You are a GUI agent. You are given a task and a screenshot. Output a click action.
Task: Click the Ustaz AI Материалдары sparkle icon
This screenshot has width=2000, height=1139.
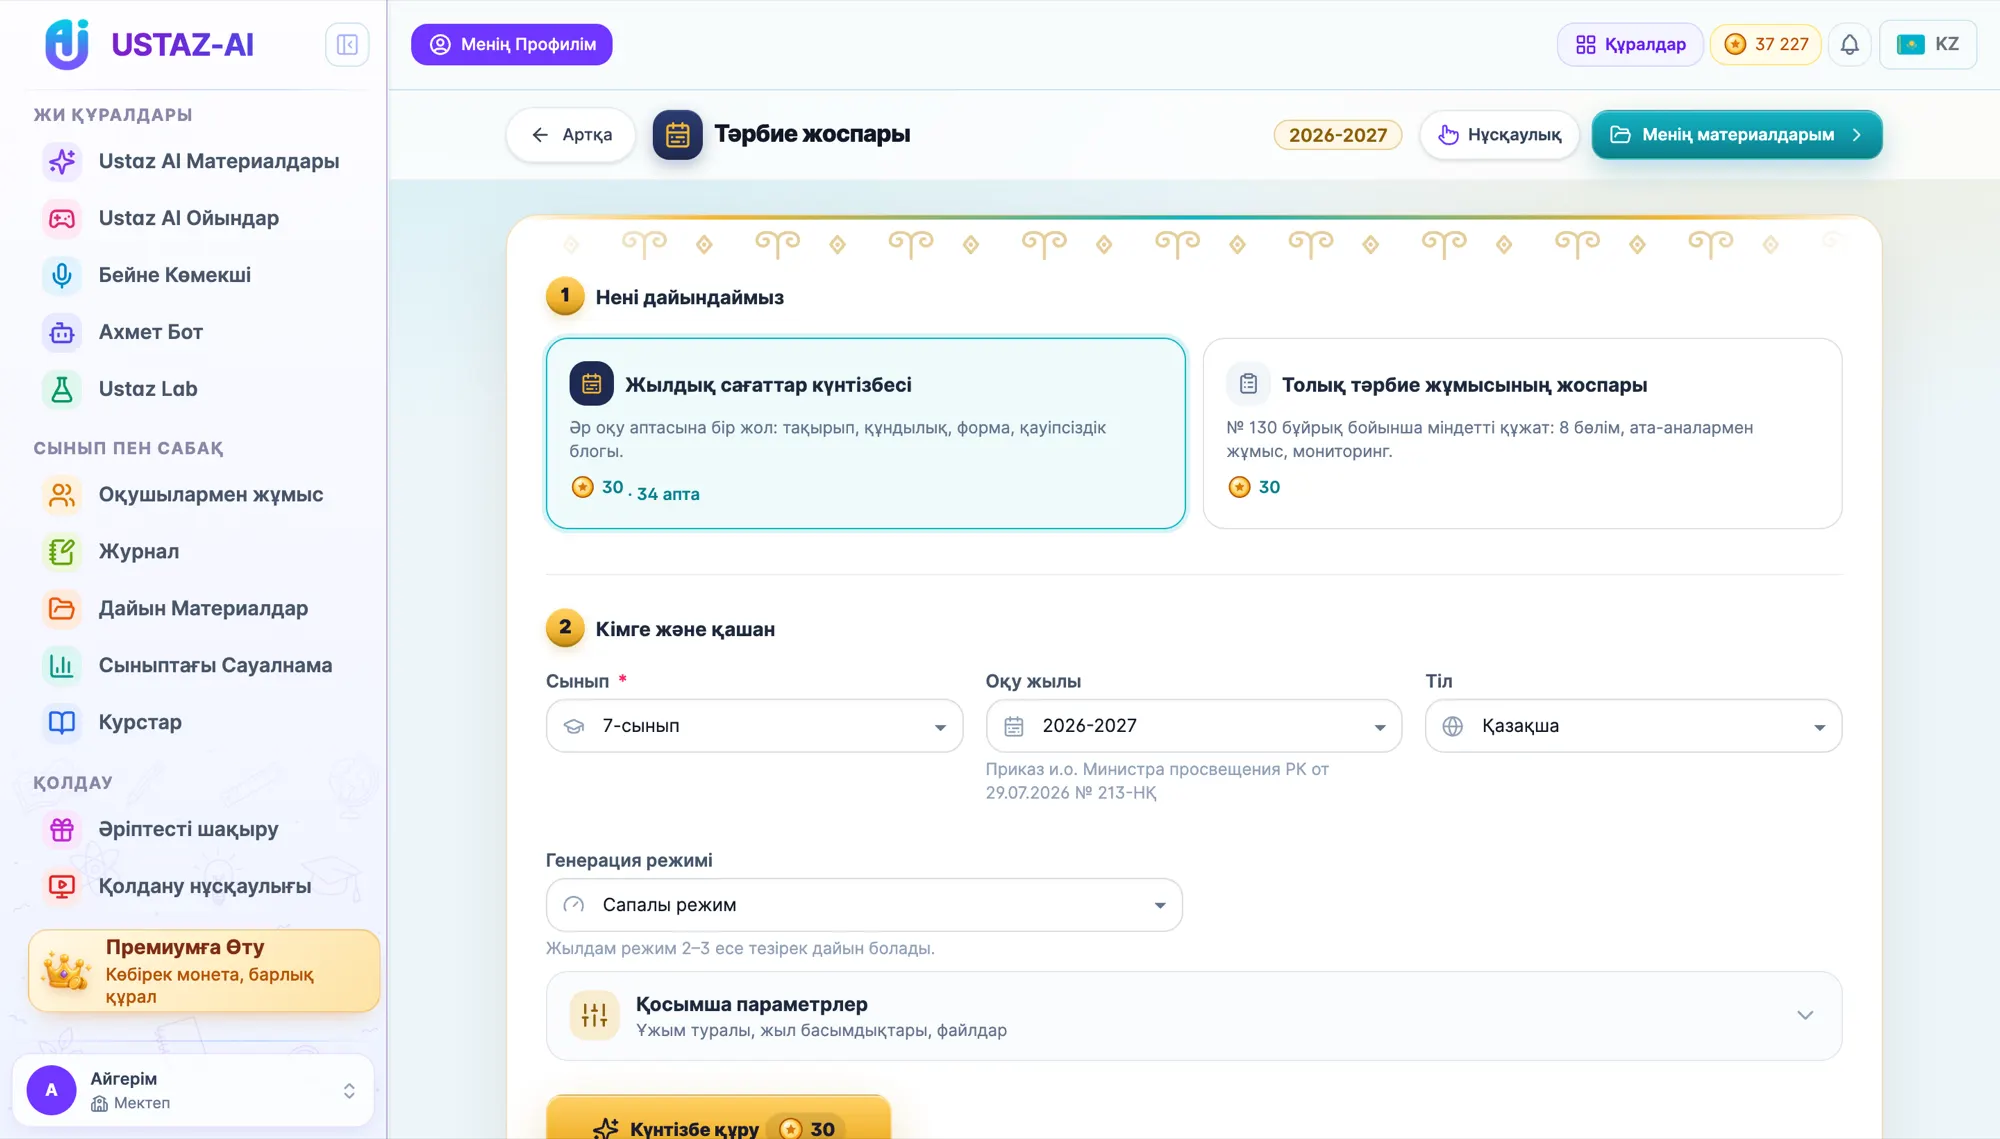tap(62, 161)
